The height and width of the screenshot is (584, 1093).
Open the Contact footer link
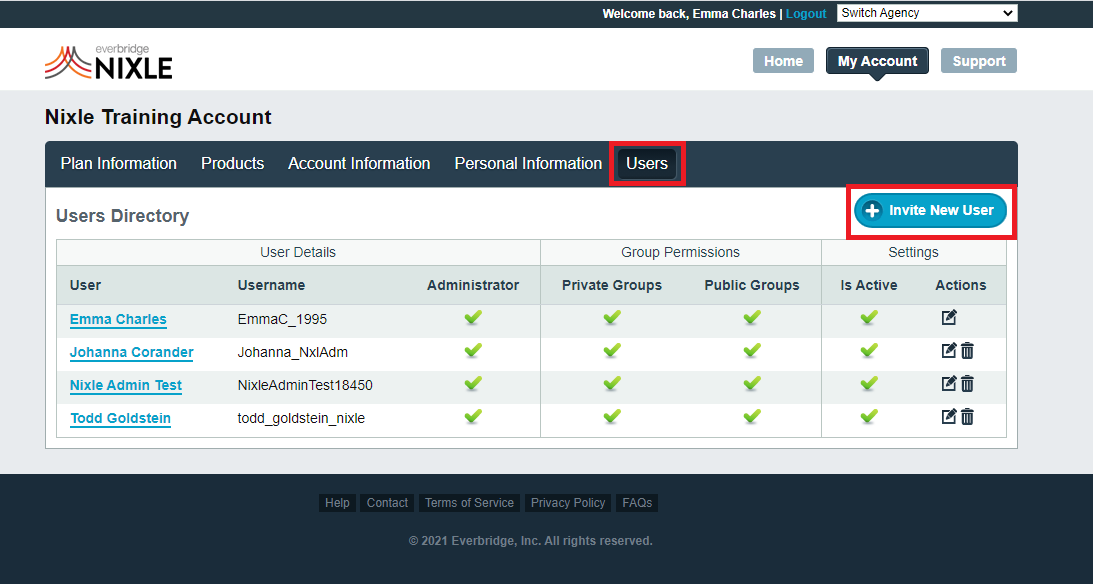(x=387, y=503)
